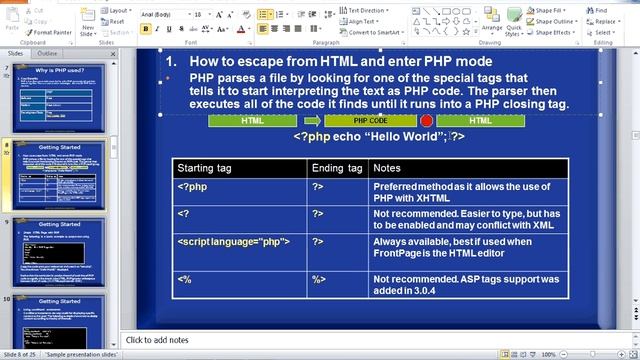Toggle text Shadow formatting
Viewport: 640px width, 360px height.
point(181,29)
